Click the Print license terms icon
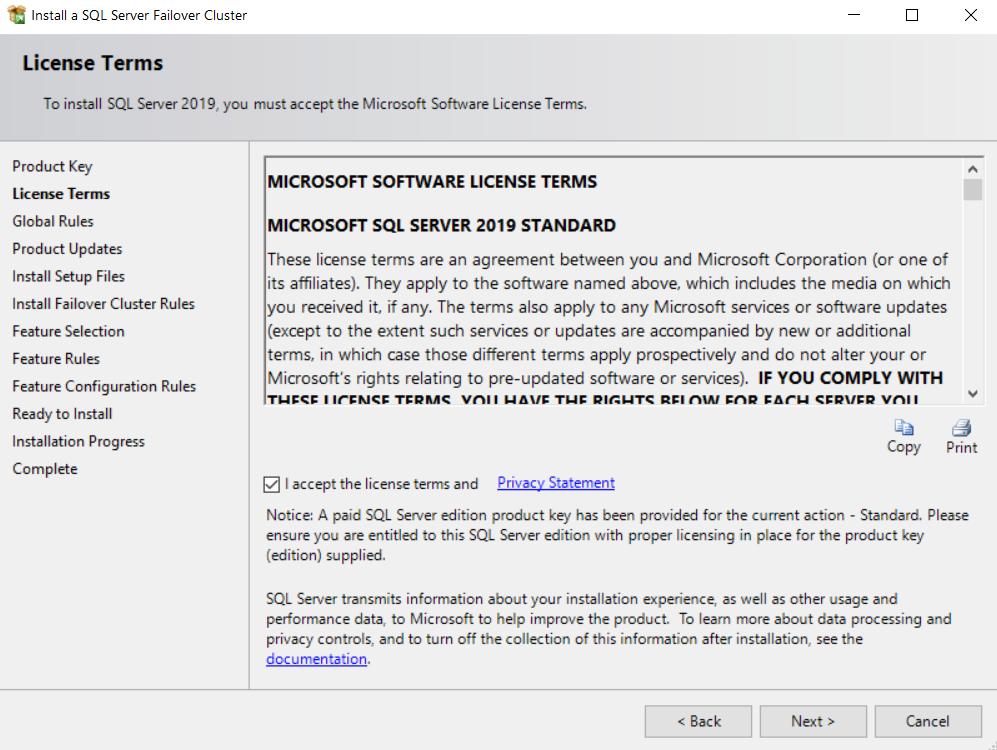 [x=961, y=427]
